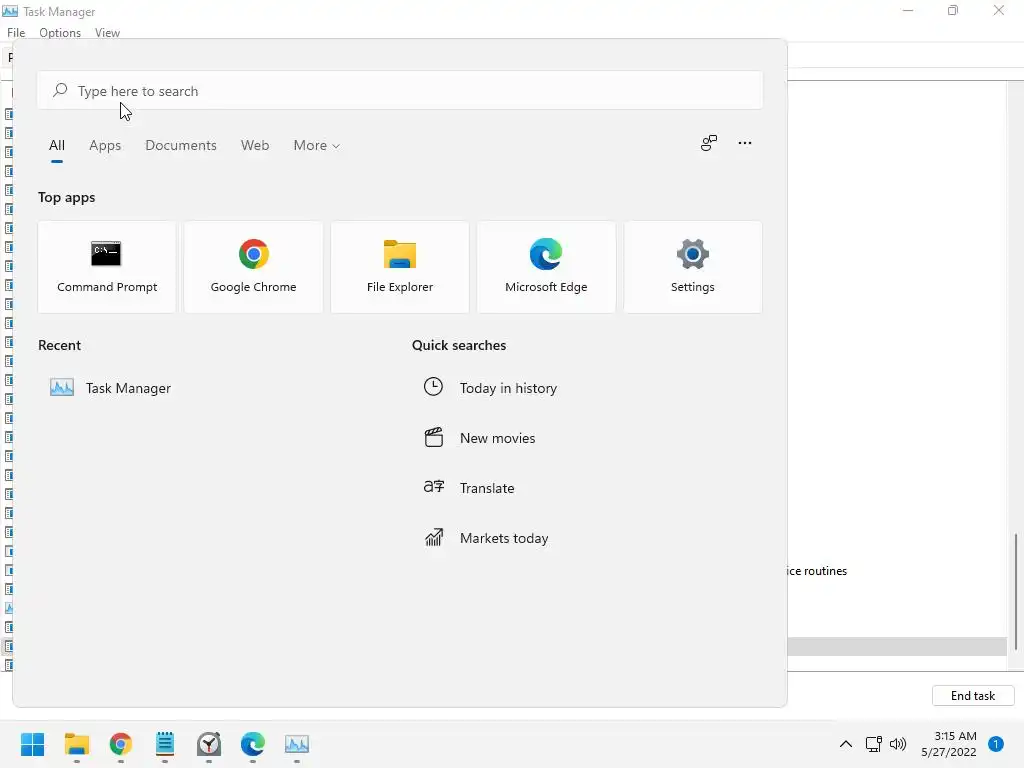1024x768 pixels.
Task: Select the All search tab
Action: tap(57, 145)
